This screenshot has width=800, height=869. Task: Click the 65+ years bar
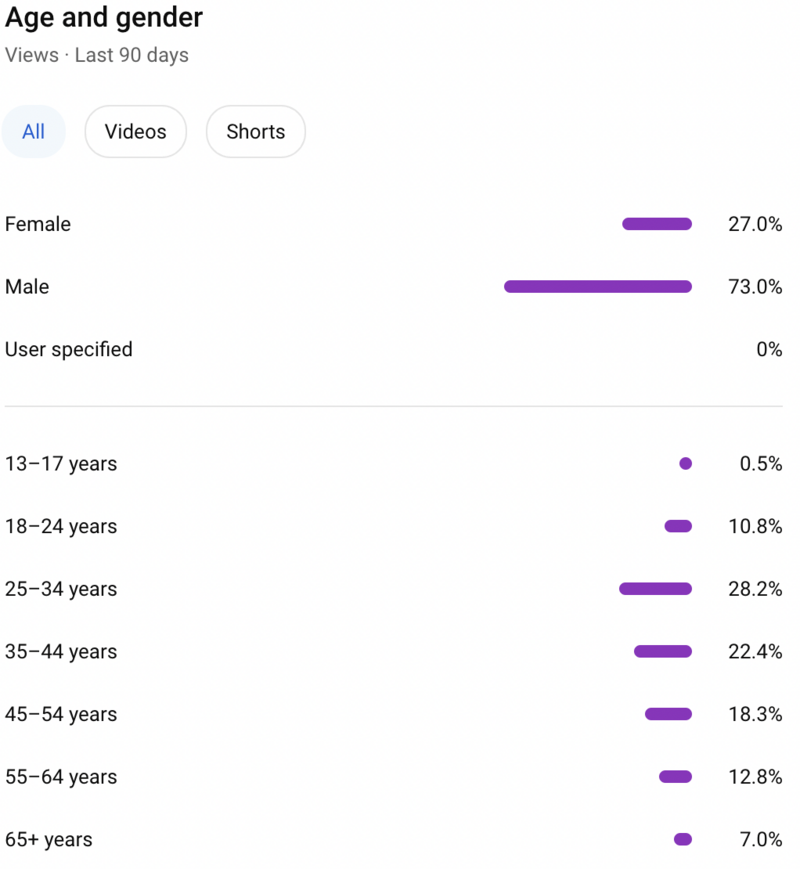coord(683,840)
